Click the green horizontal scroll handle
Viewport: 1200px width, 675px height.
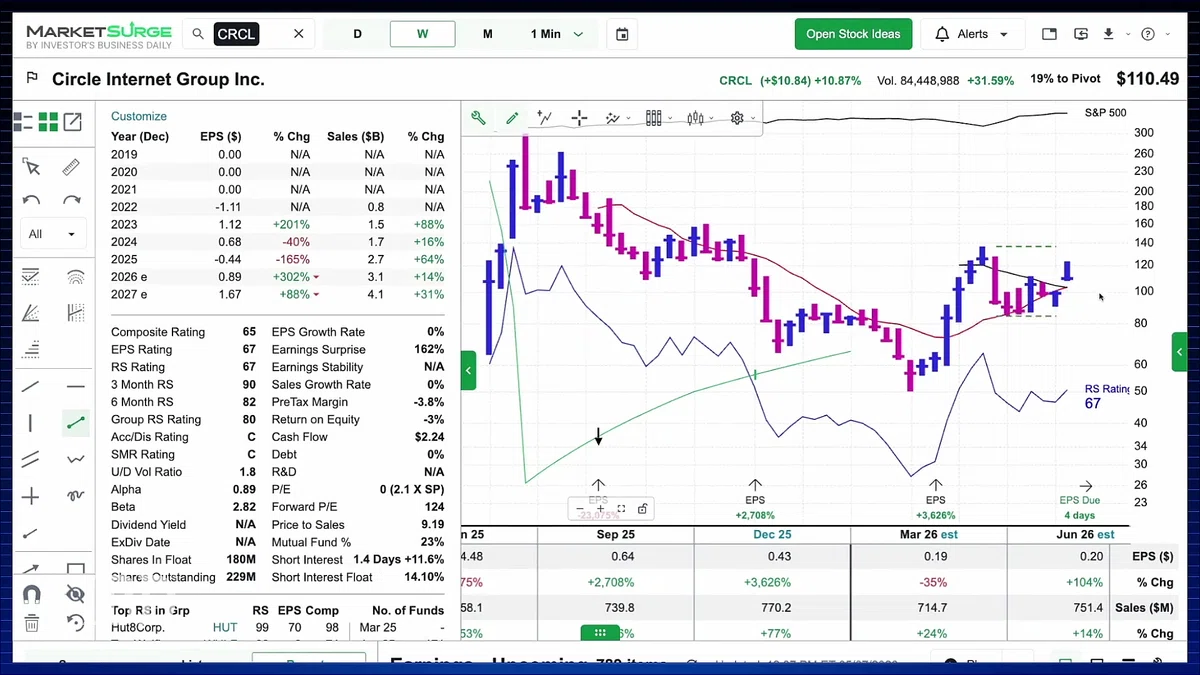[x=600, y=633]
